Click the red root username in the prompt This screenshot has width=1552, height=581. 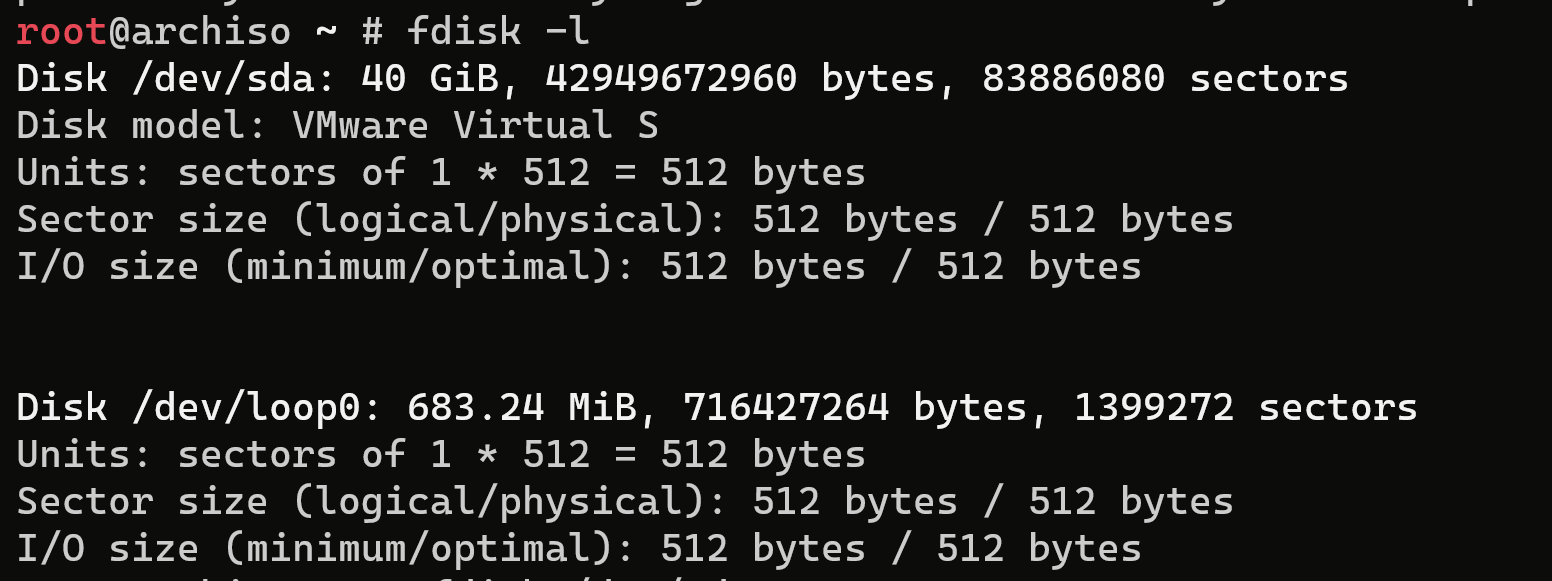tap(61, 32)
